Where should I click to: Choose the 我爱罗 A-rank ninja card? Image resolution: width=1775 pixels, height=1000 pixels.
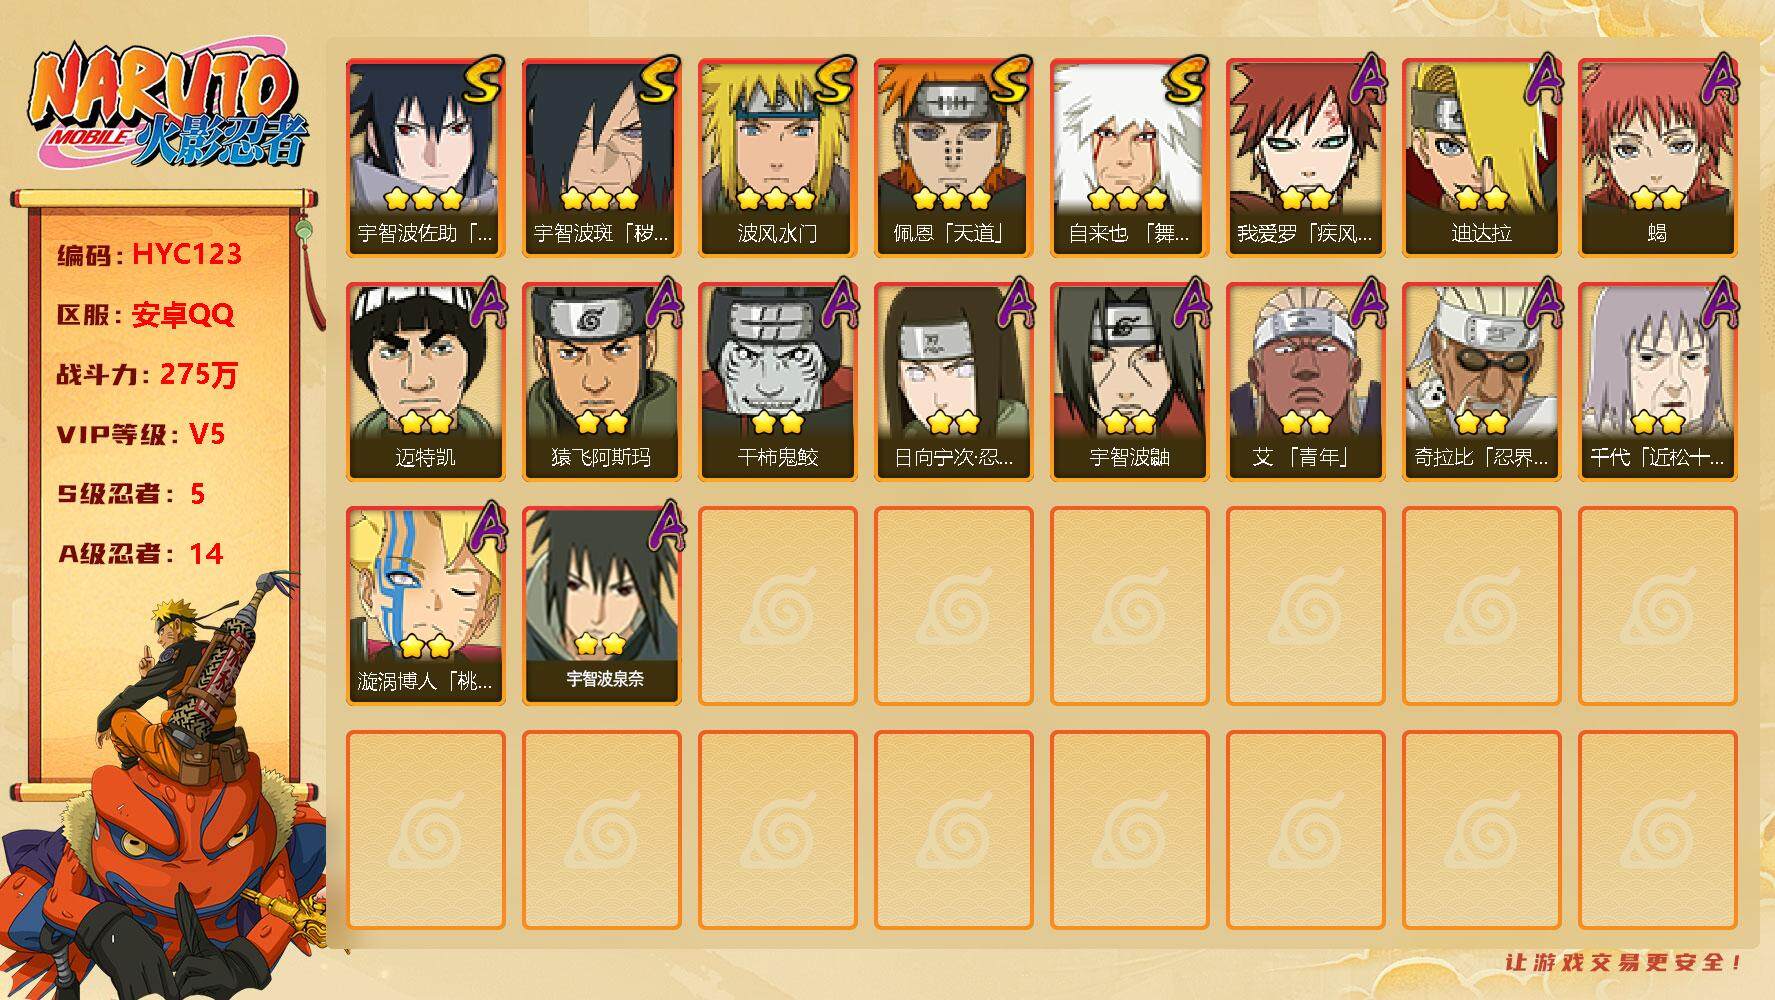click(x=1306, y=157)
